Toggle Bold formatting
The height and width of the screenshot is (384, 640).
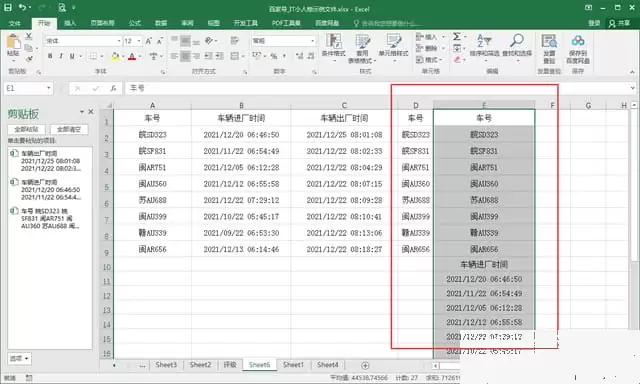click(50, 56)
